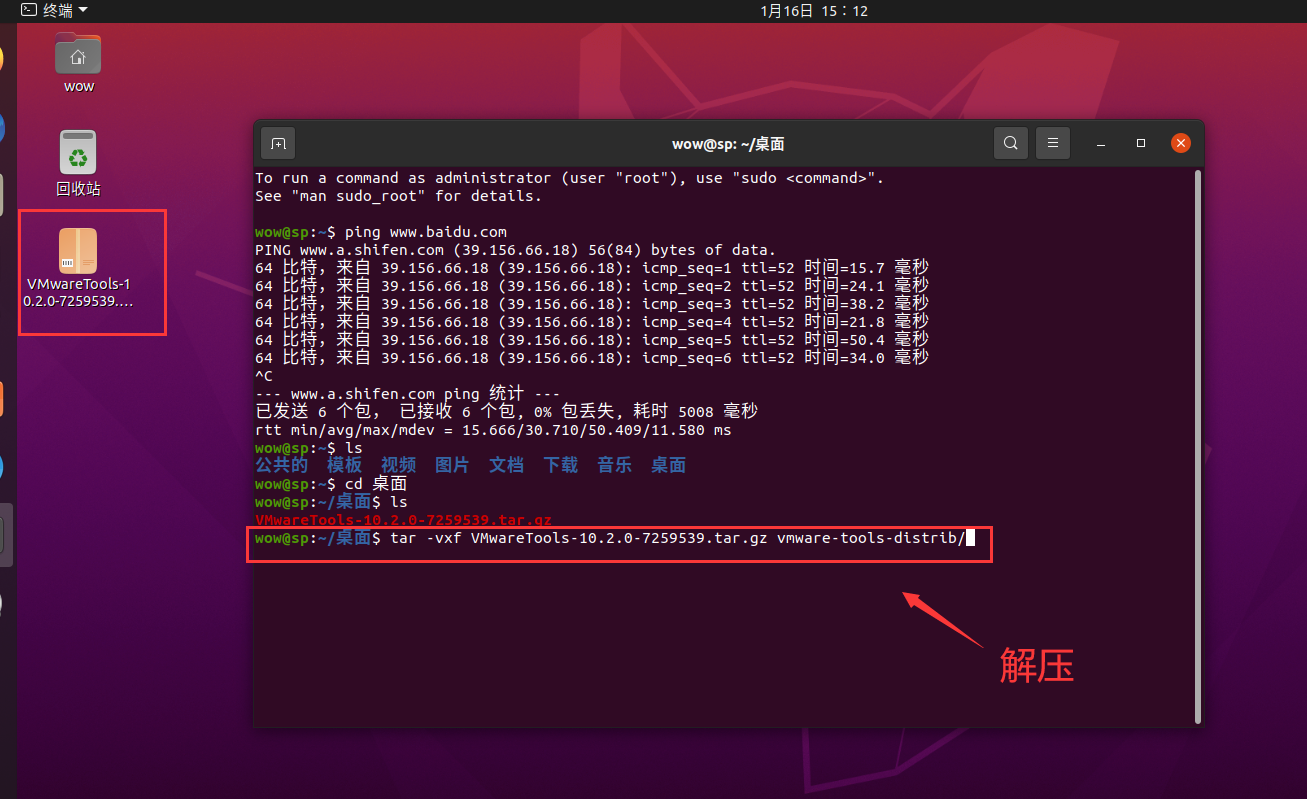Viewport: 1307px width, 799px height.
Task: Click the 文档 directory in ls output
Action: tap(506, 465)
